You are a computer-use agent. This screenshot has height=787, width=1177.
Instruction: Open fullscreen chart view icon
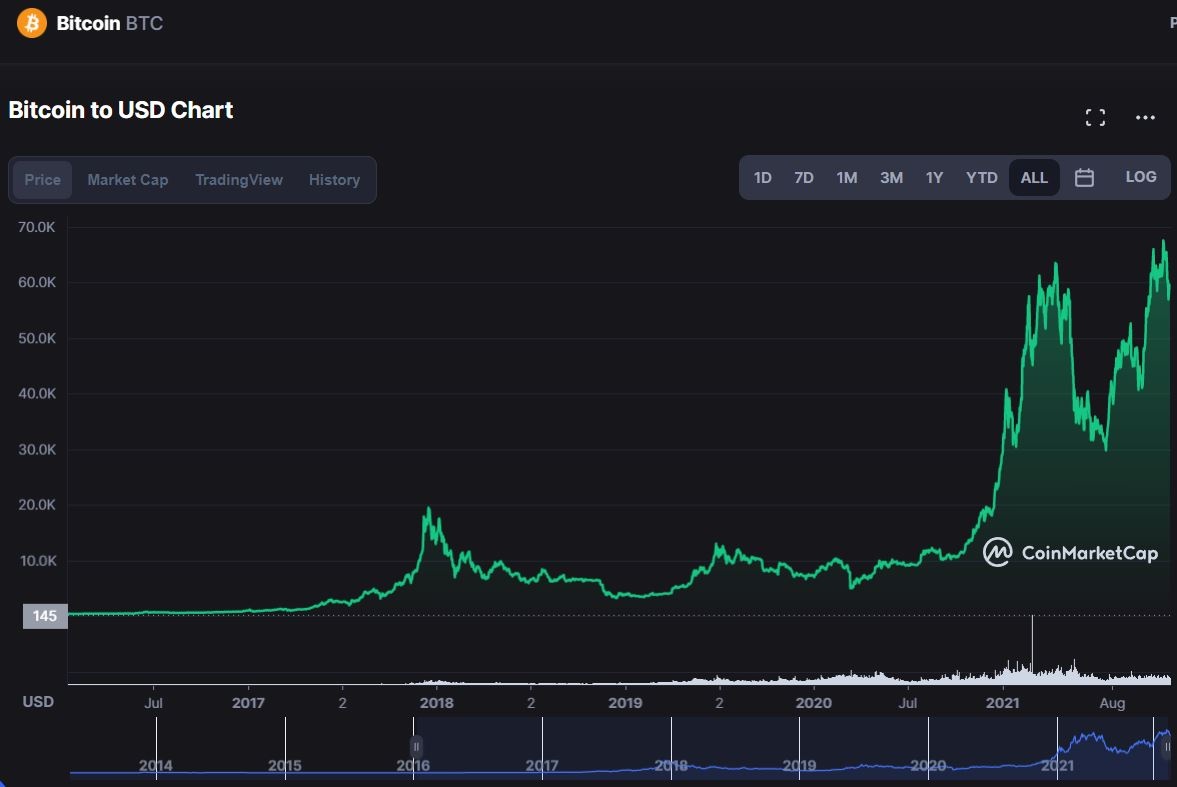click(x=1095, y=118)
